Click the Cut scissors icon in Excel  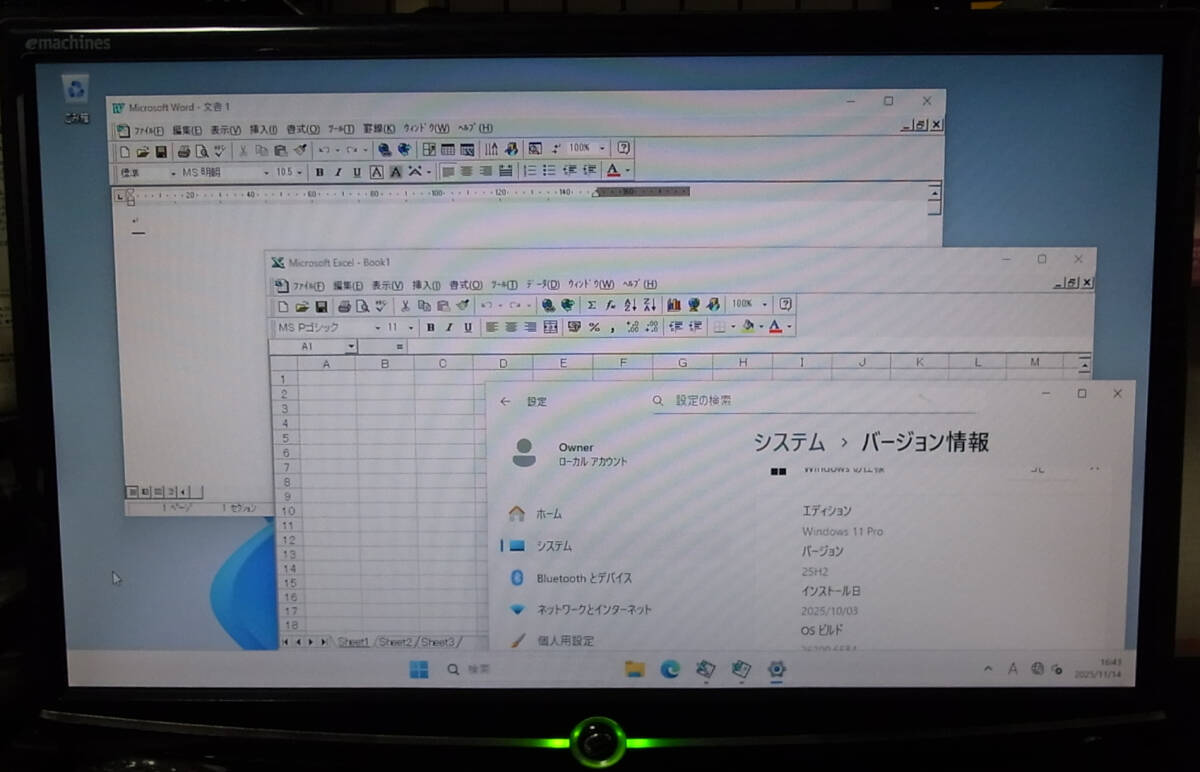(405, 306)
